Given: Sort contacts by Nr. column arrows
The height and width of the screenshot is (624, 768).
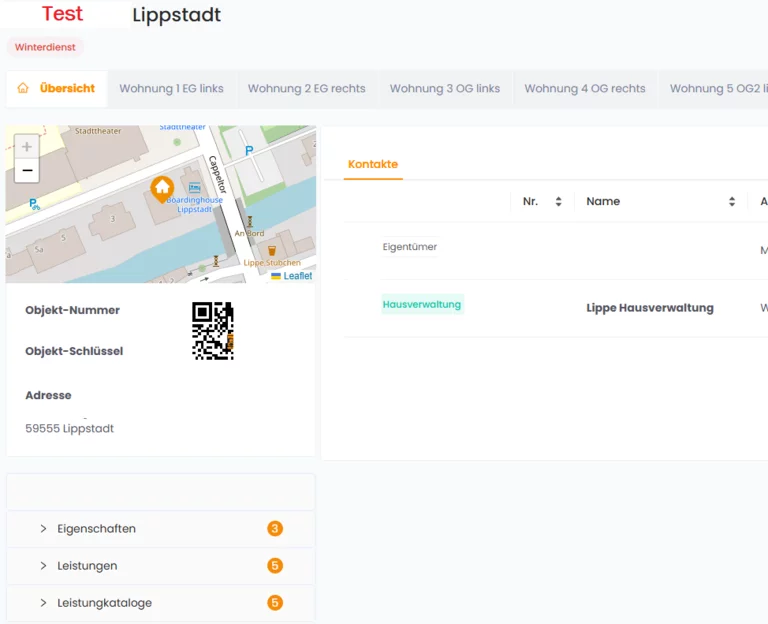Looking at the screenshot, I should [558, 202].
